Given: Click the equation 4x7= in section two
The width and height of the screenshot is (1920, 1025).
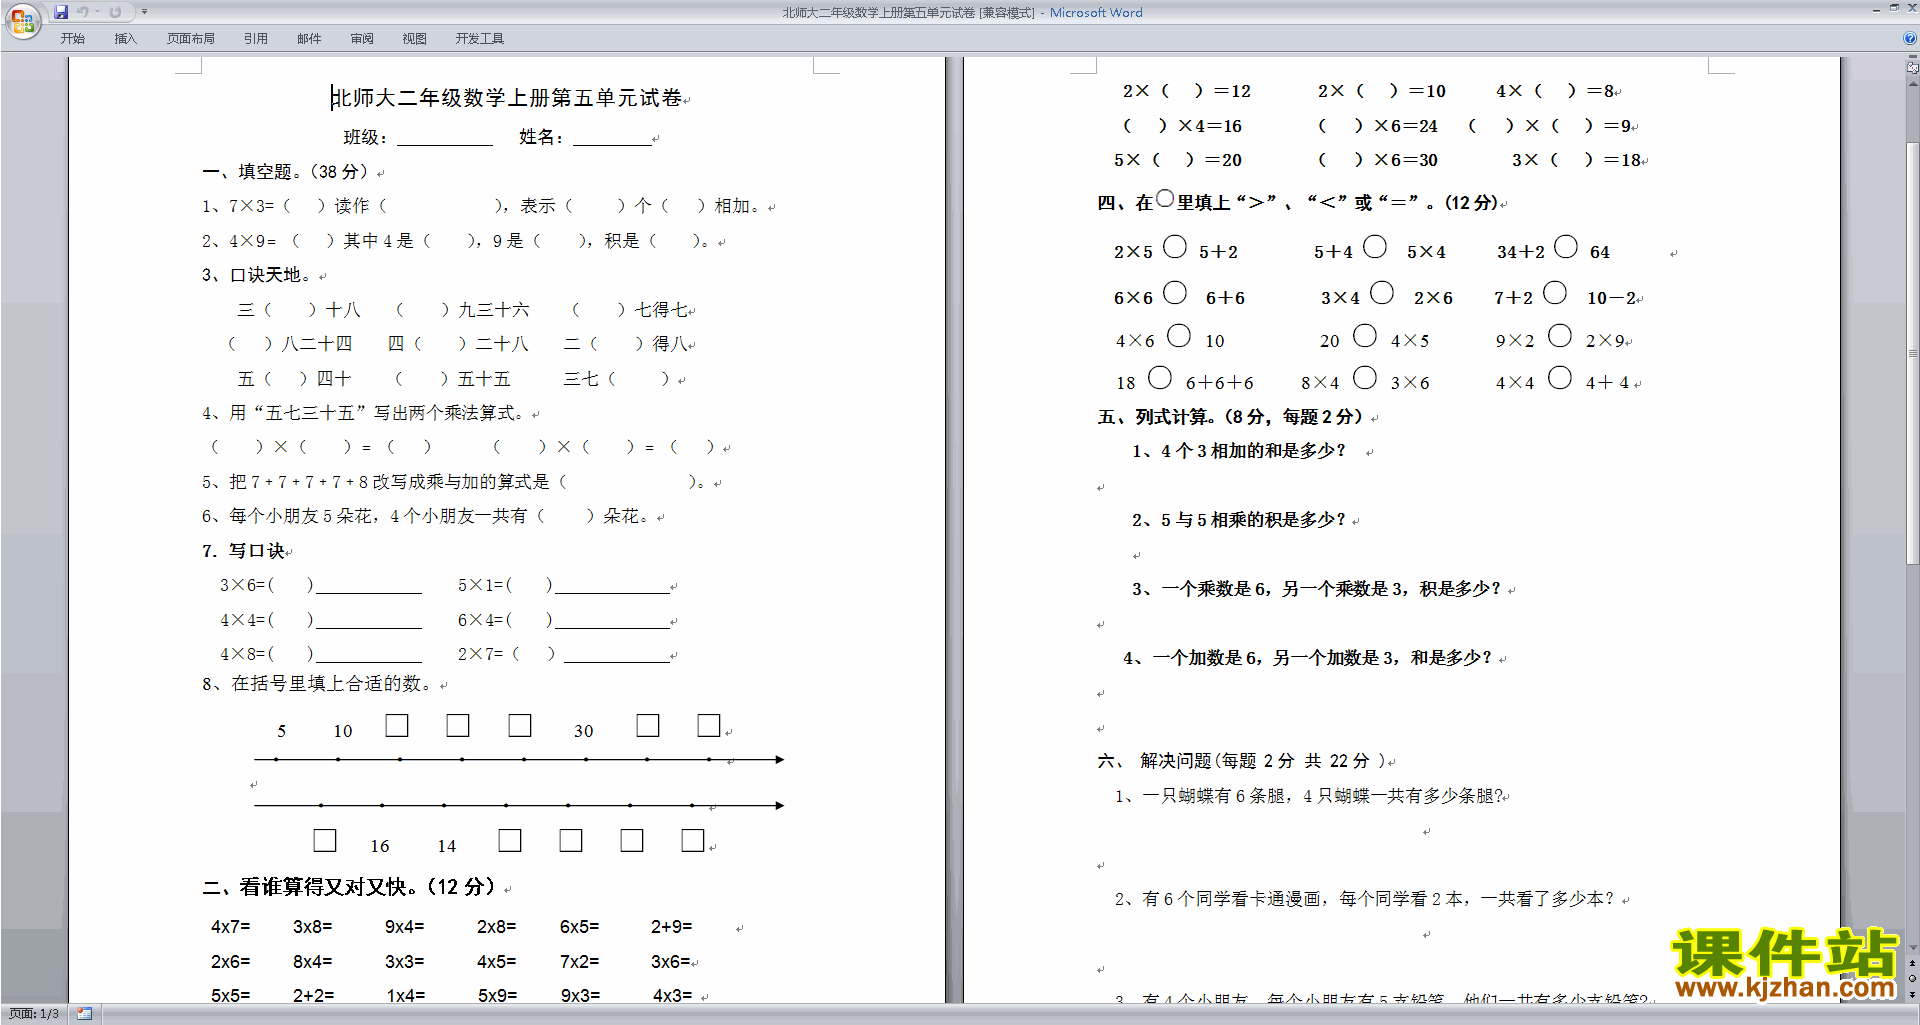Looking at the screenshot, I should point(230,927).
